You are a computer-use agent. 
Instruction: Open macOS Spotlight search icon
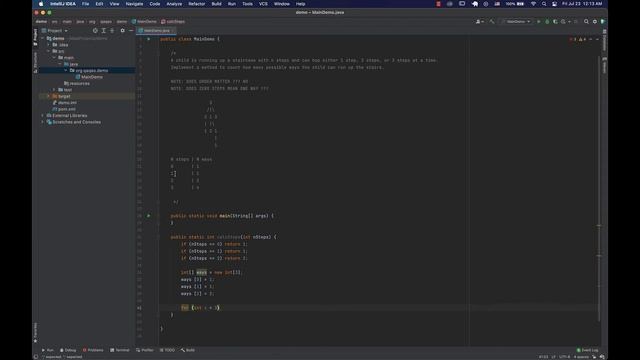[544, 4]
